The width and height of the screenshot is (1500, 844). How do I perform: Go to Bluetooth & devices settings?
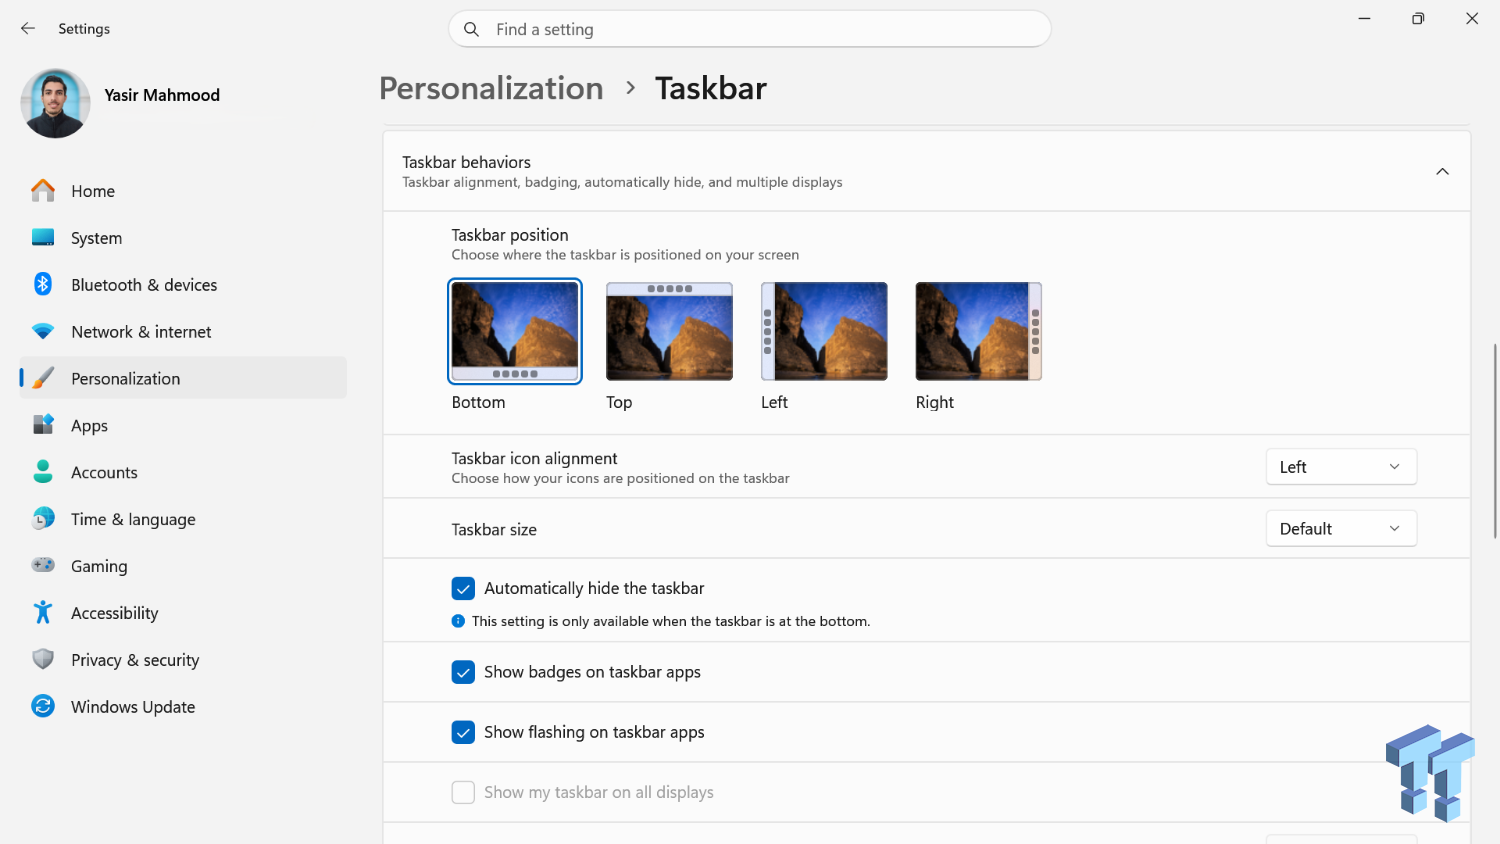click(183, 284)
